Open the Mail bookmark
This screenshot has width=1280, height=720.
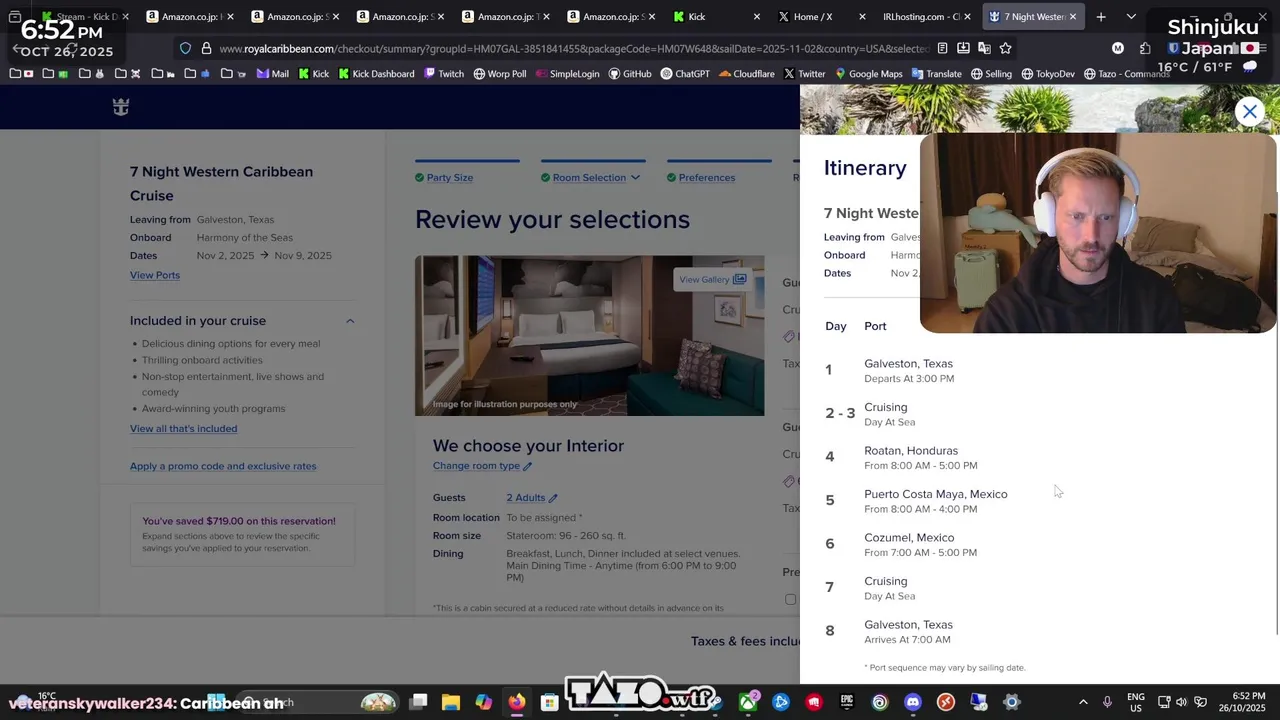[x=272, y=74]
